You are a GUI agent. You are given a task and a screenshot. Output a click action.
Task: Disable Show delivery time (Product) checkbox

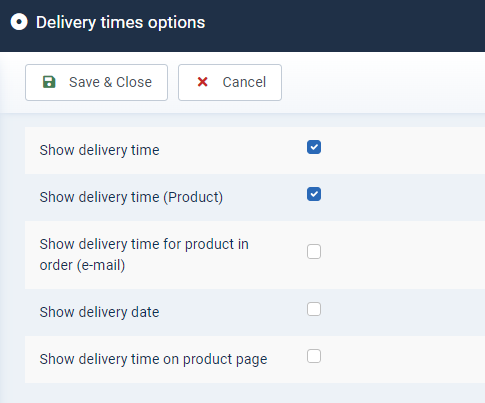click(314, 194)
